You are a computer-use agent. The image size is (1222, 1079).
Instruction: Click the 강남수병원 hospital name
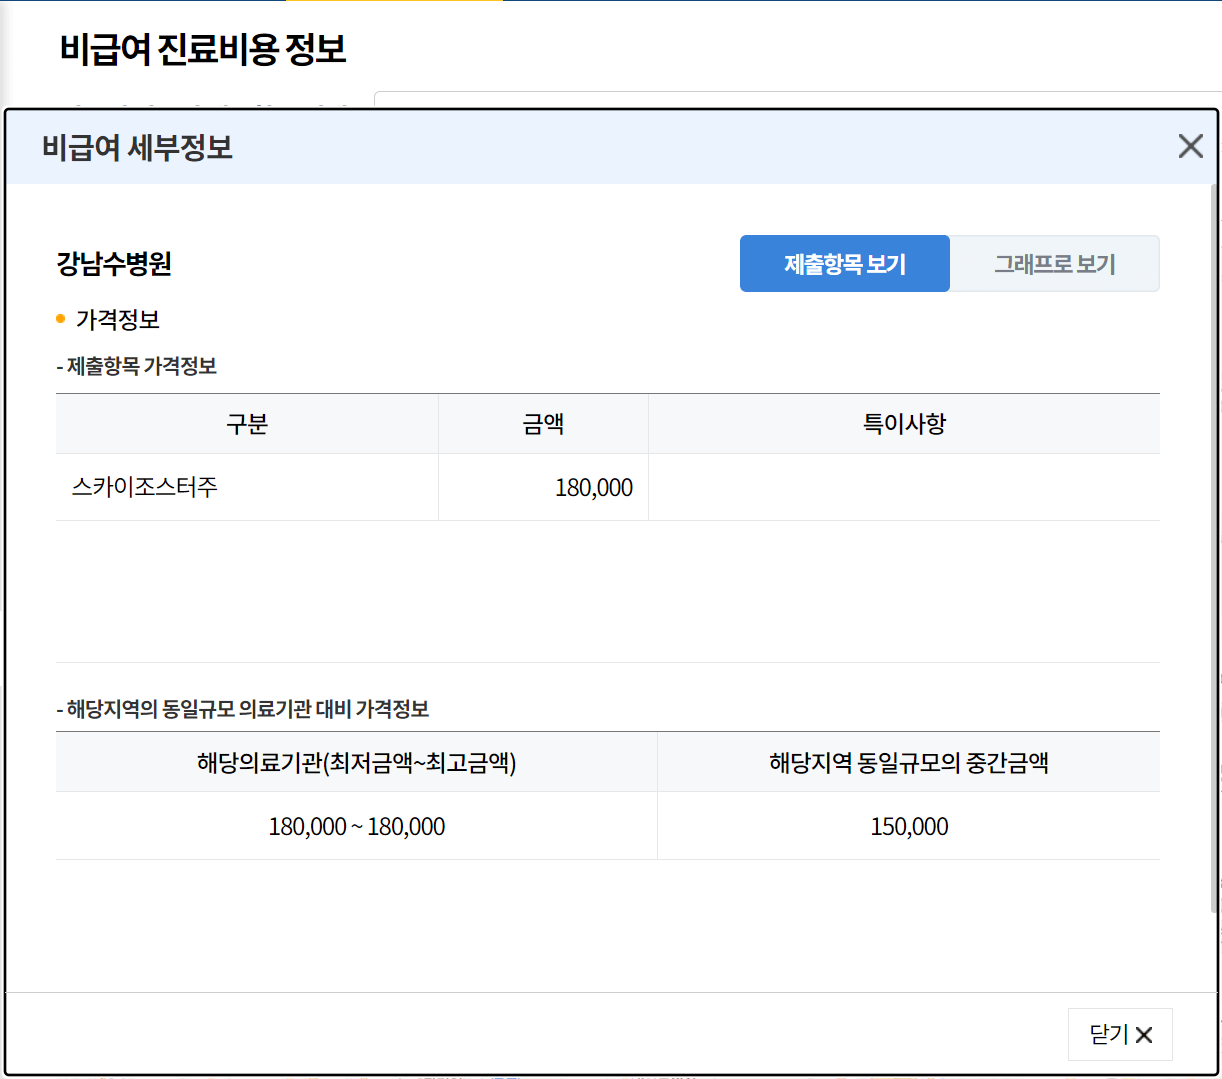tap(114, 264)
